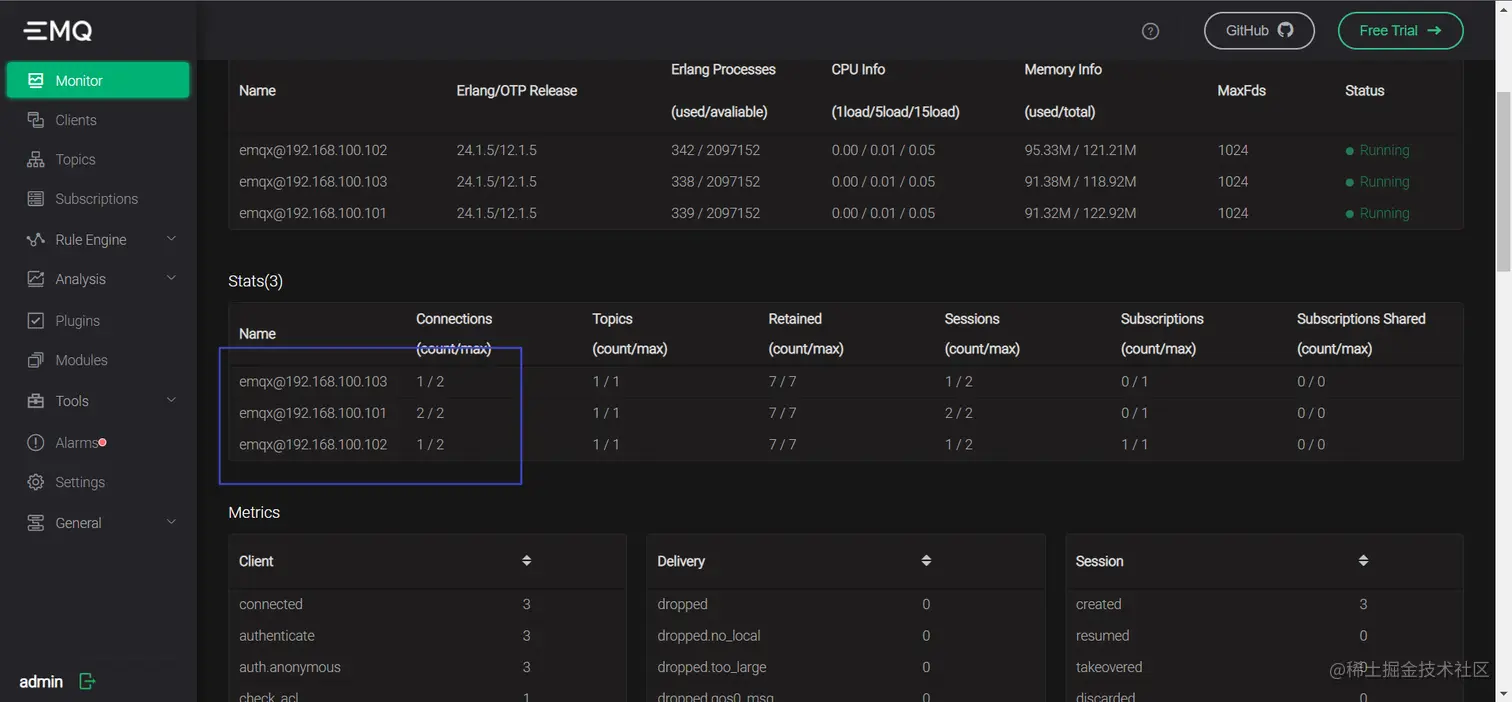The width and height of the screenshot is (1512, 702).
Task: Select node emqx@192.168.100.102 in nodes table
Action: pos(313,151)
